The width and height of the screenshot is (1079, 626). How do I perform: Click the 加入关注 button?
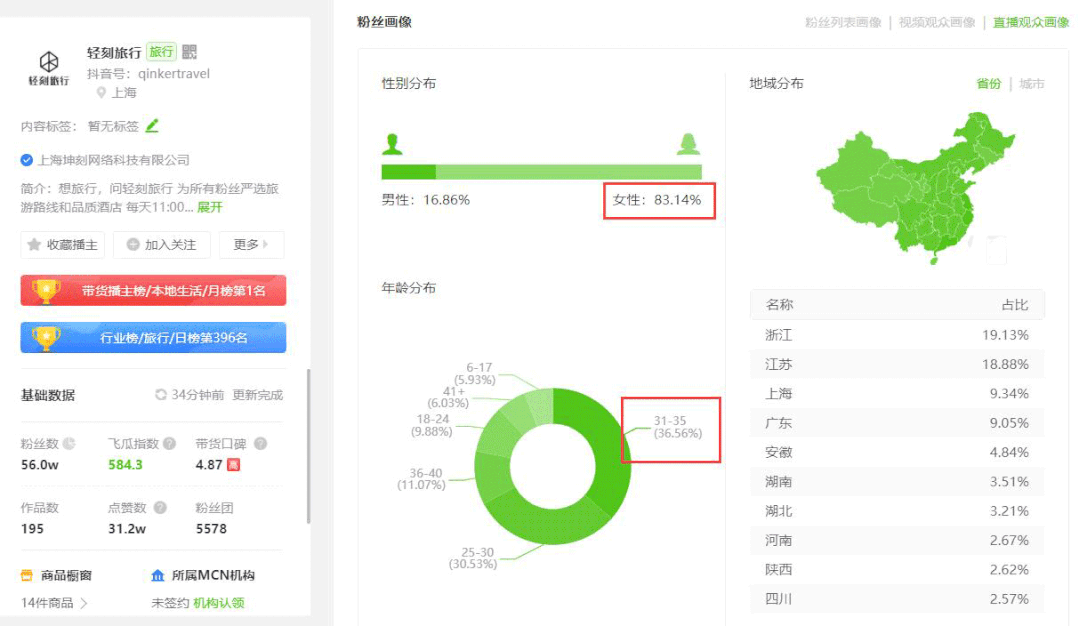(x=162, y=244)
